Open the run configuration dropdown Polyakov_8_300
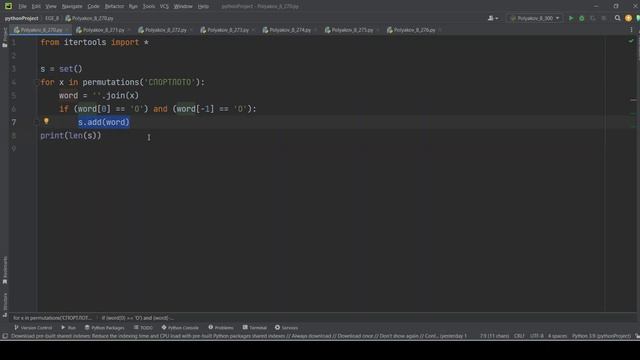This screenshot has width=640, height=360. coord(535,18)
